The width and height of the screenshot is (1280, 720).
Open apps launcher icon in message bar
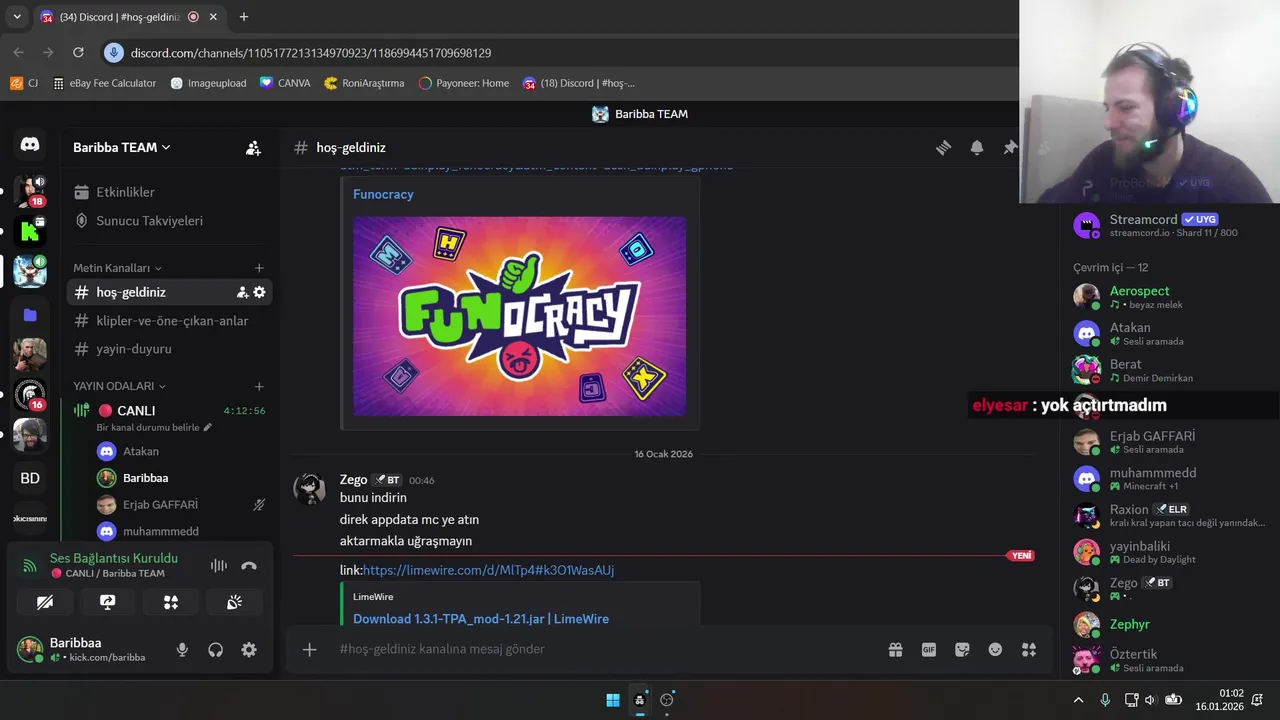pos(1029,650)
